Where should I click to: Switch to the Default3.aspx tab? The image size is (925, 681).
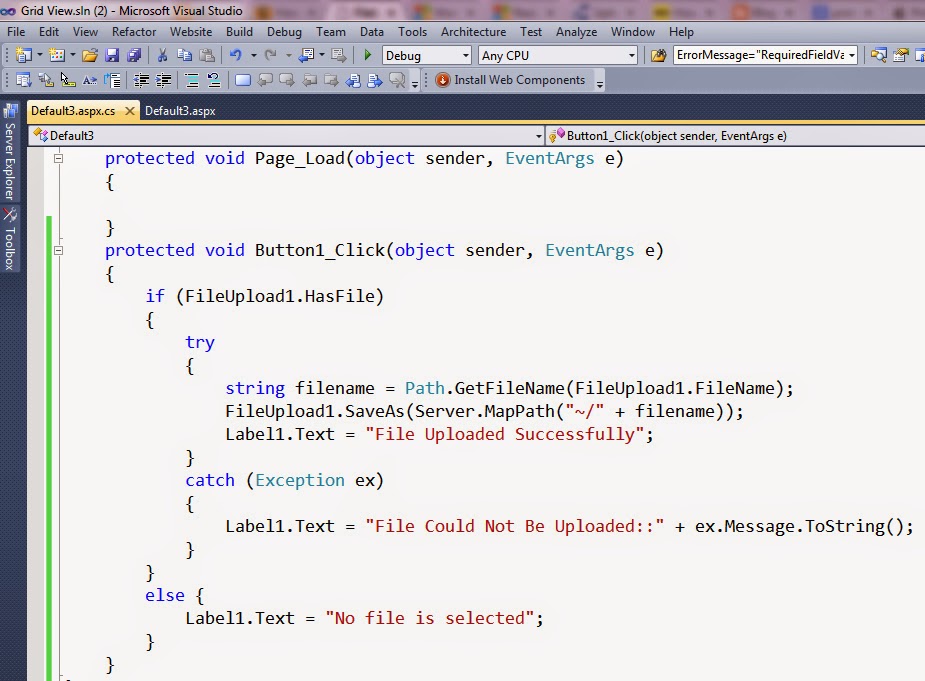(180, 111)
